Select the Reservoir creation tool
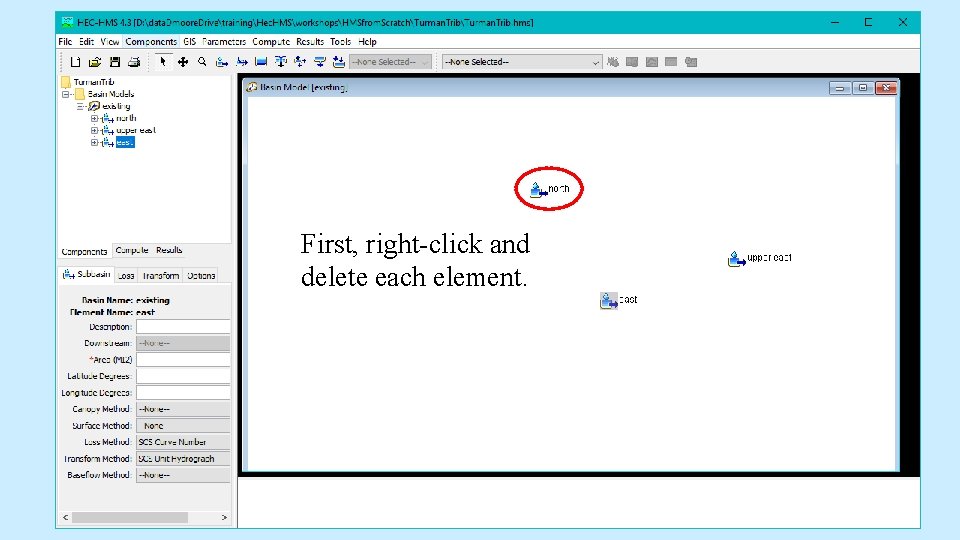Image resolution: width=960 pixels, height=540 pixels. [261, 62]
